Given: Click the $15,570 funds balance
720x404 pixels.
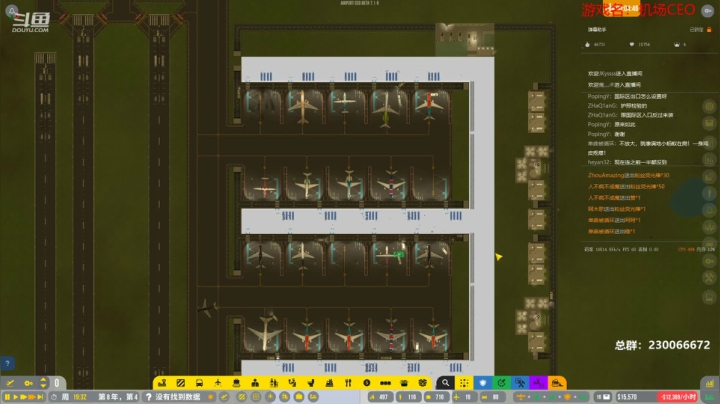Looking at the screenshot, I should (x=627, y=397).
